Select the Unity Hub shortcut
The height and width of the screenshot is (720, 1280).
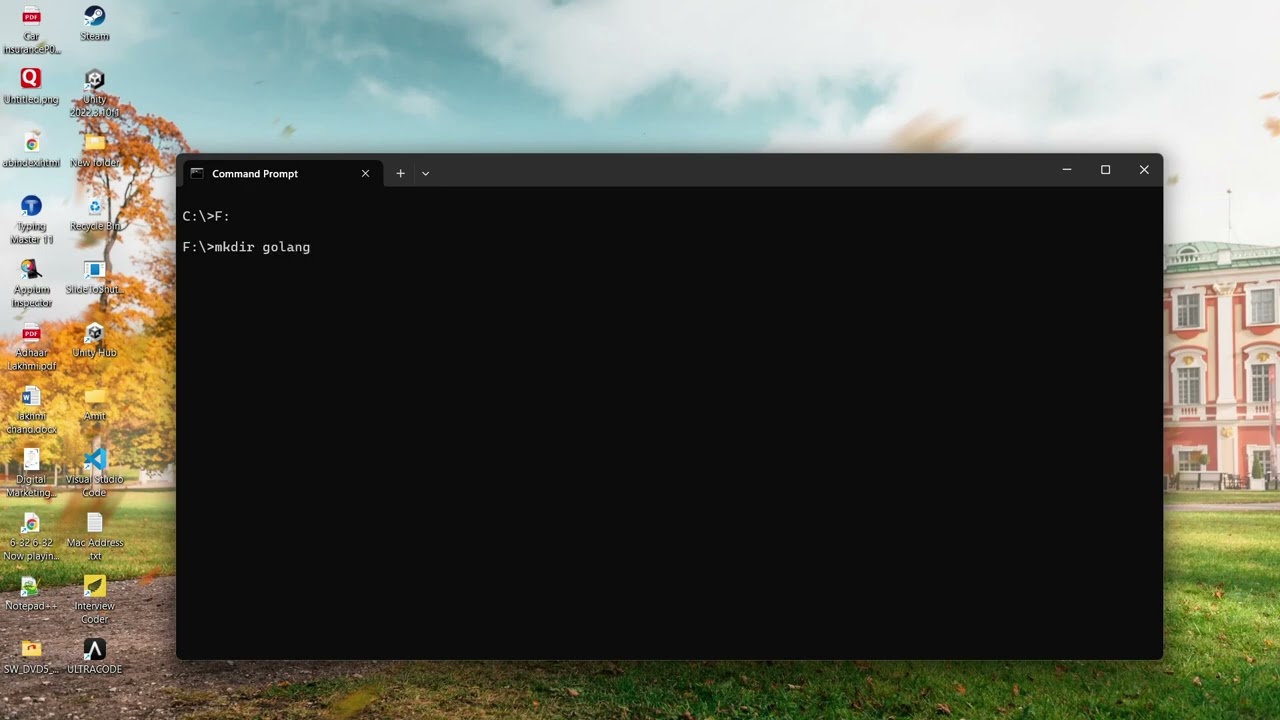tap(94, 333)
